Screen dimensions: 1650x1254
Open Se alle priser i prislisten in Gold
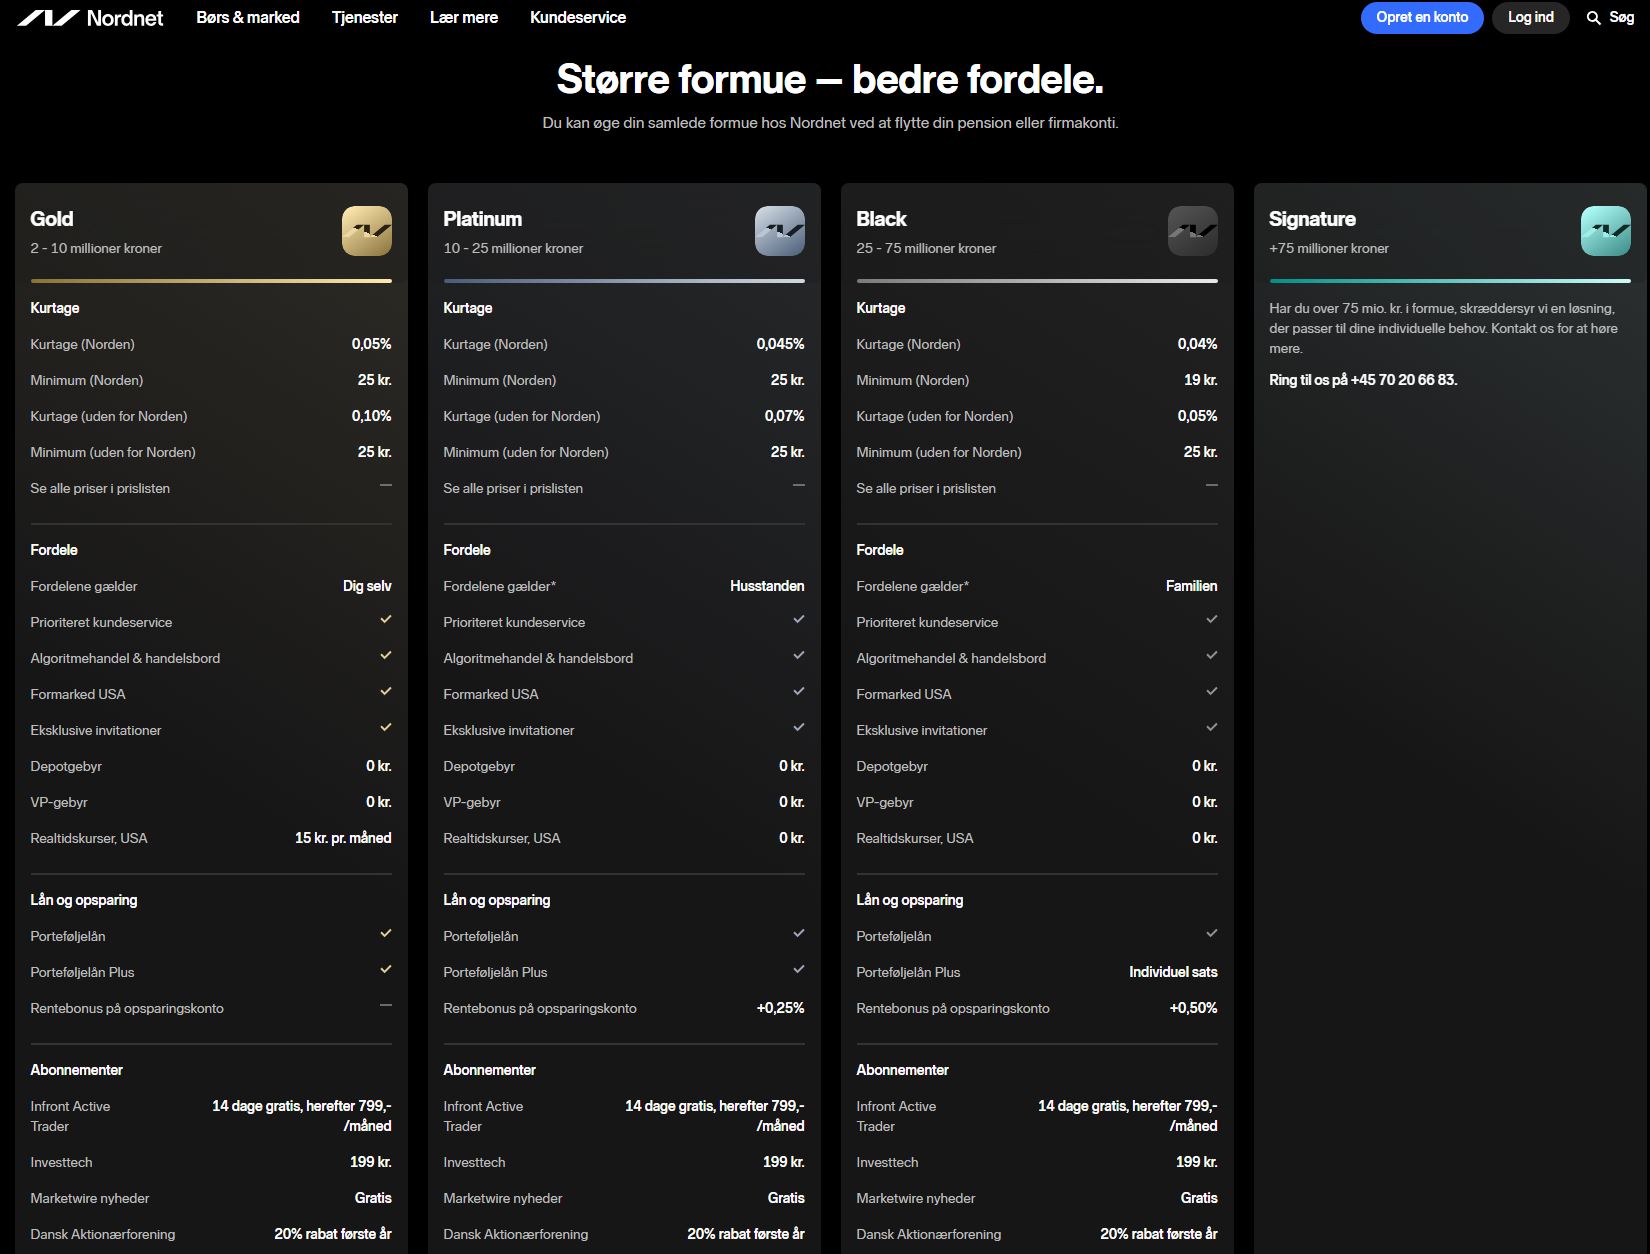point(100,489)
